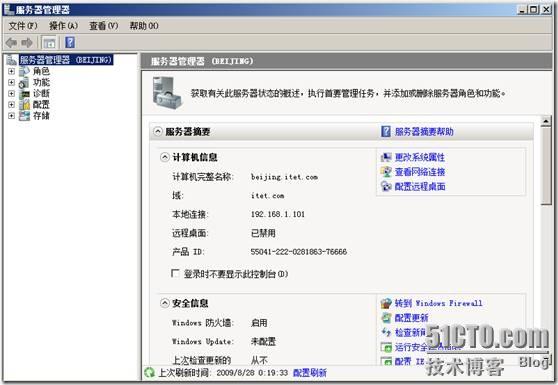Viewport: 558px width, 385px height.
Task: Select the 功能 tree item
Action: tap(41, 83)
